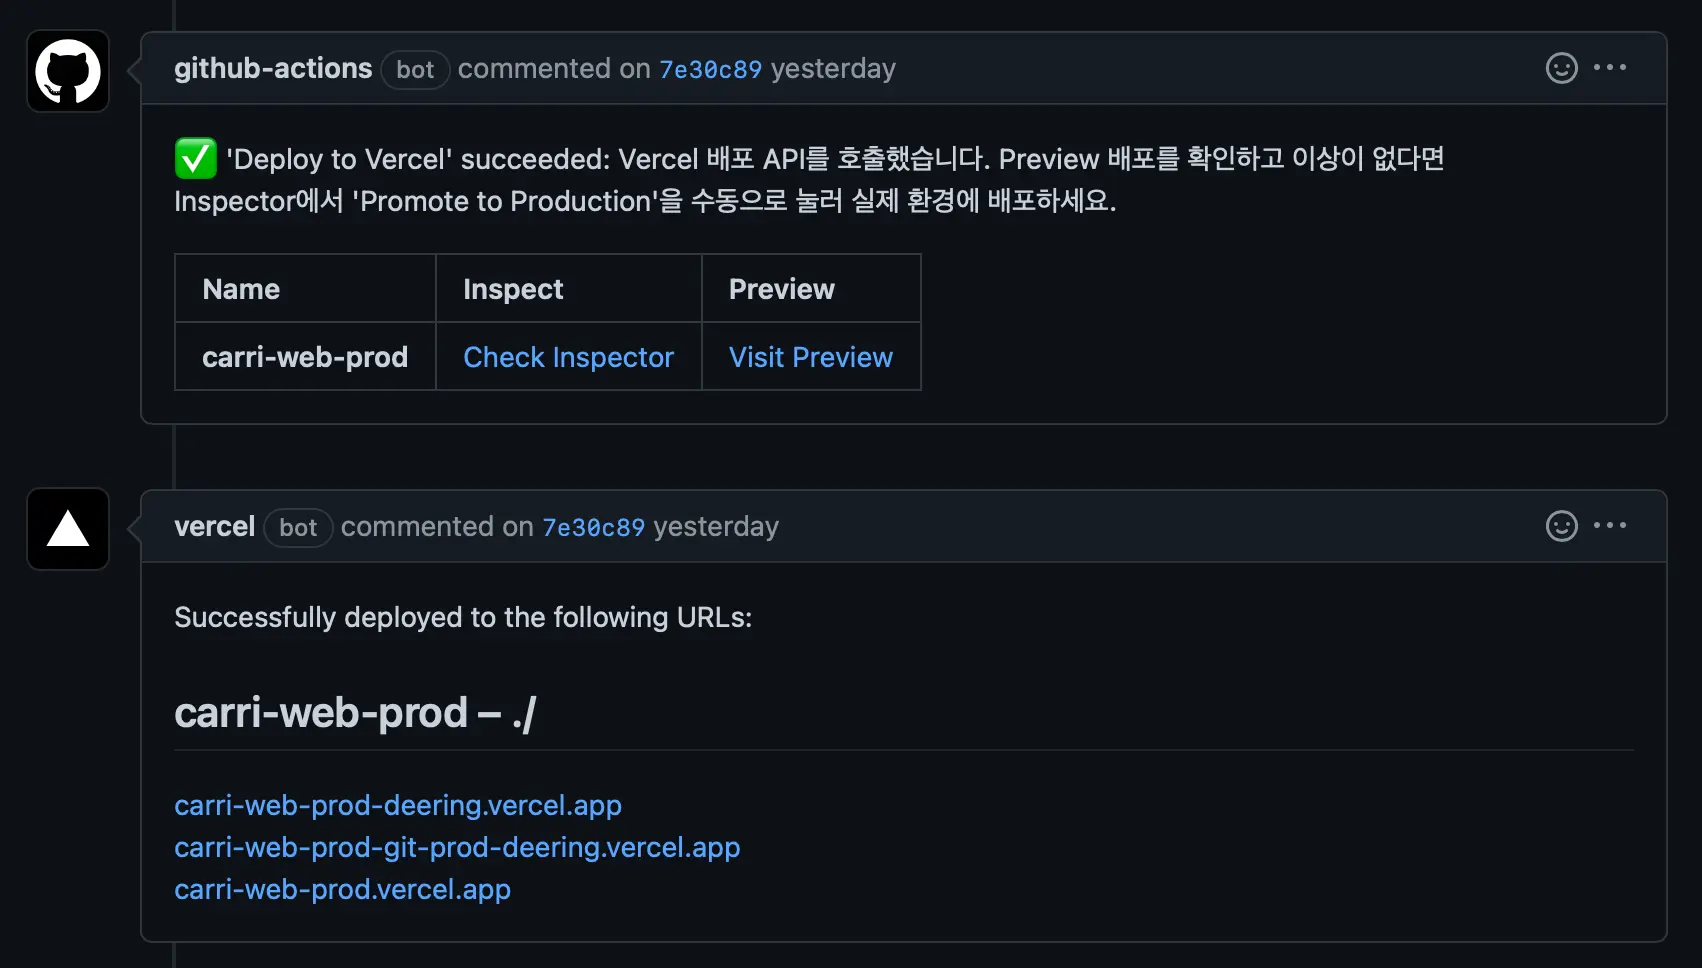Screen dimensions: 1702x968
Task: Select the carri-web-prod table cell
Action: tap(305, 357)
